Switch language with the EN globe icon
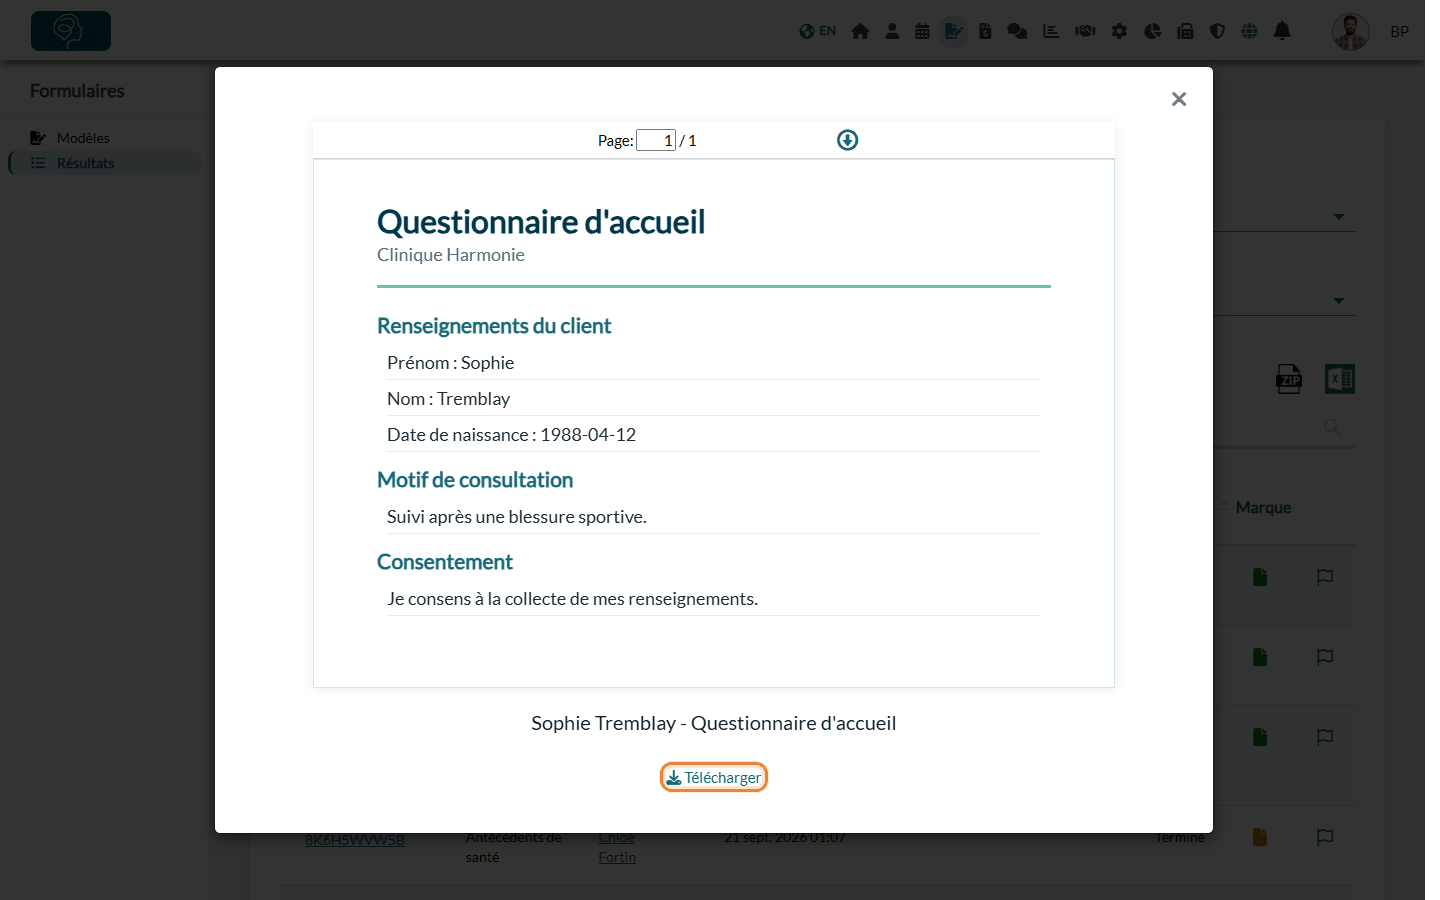The image size is (1440, 900). coord(817,31)
